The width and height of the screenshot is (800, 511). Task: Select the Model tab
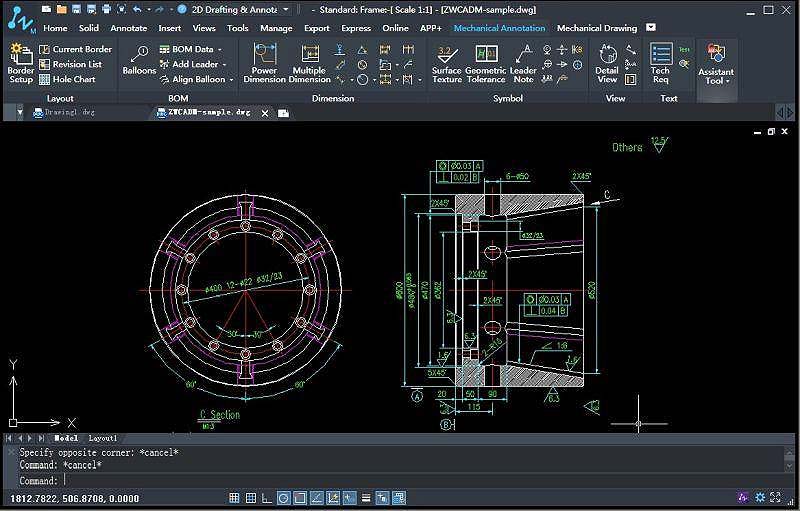[x=66, y=438]
